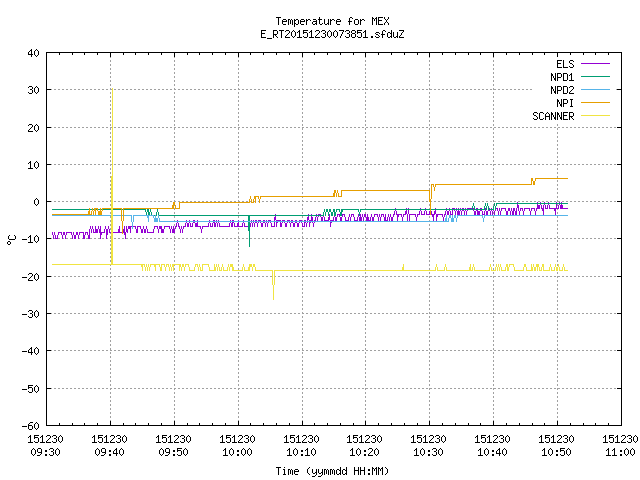Click the x-axis tick label 09:50
The image size is (640, 480).
(173, 452)
